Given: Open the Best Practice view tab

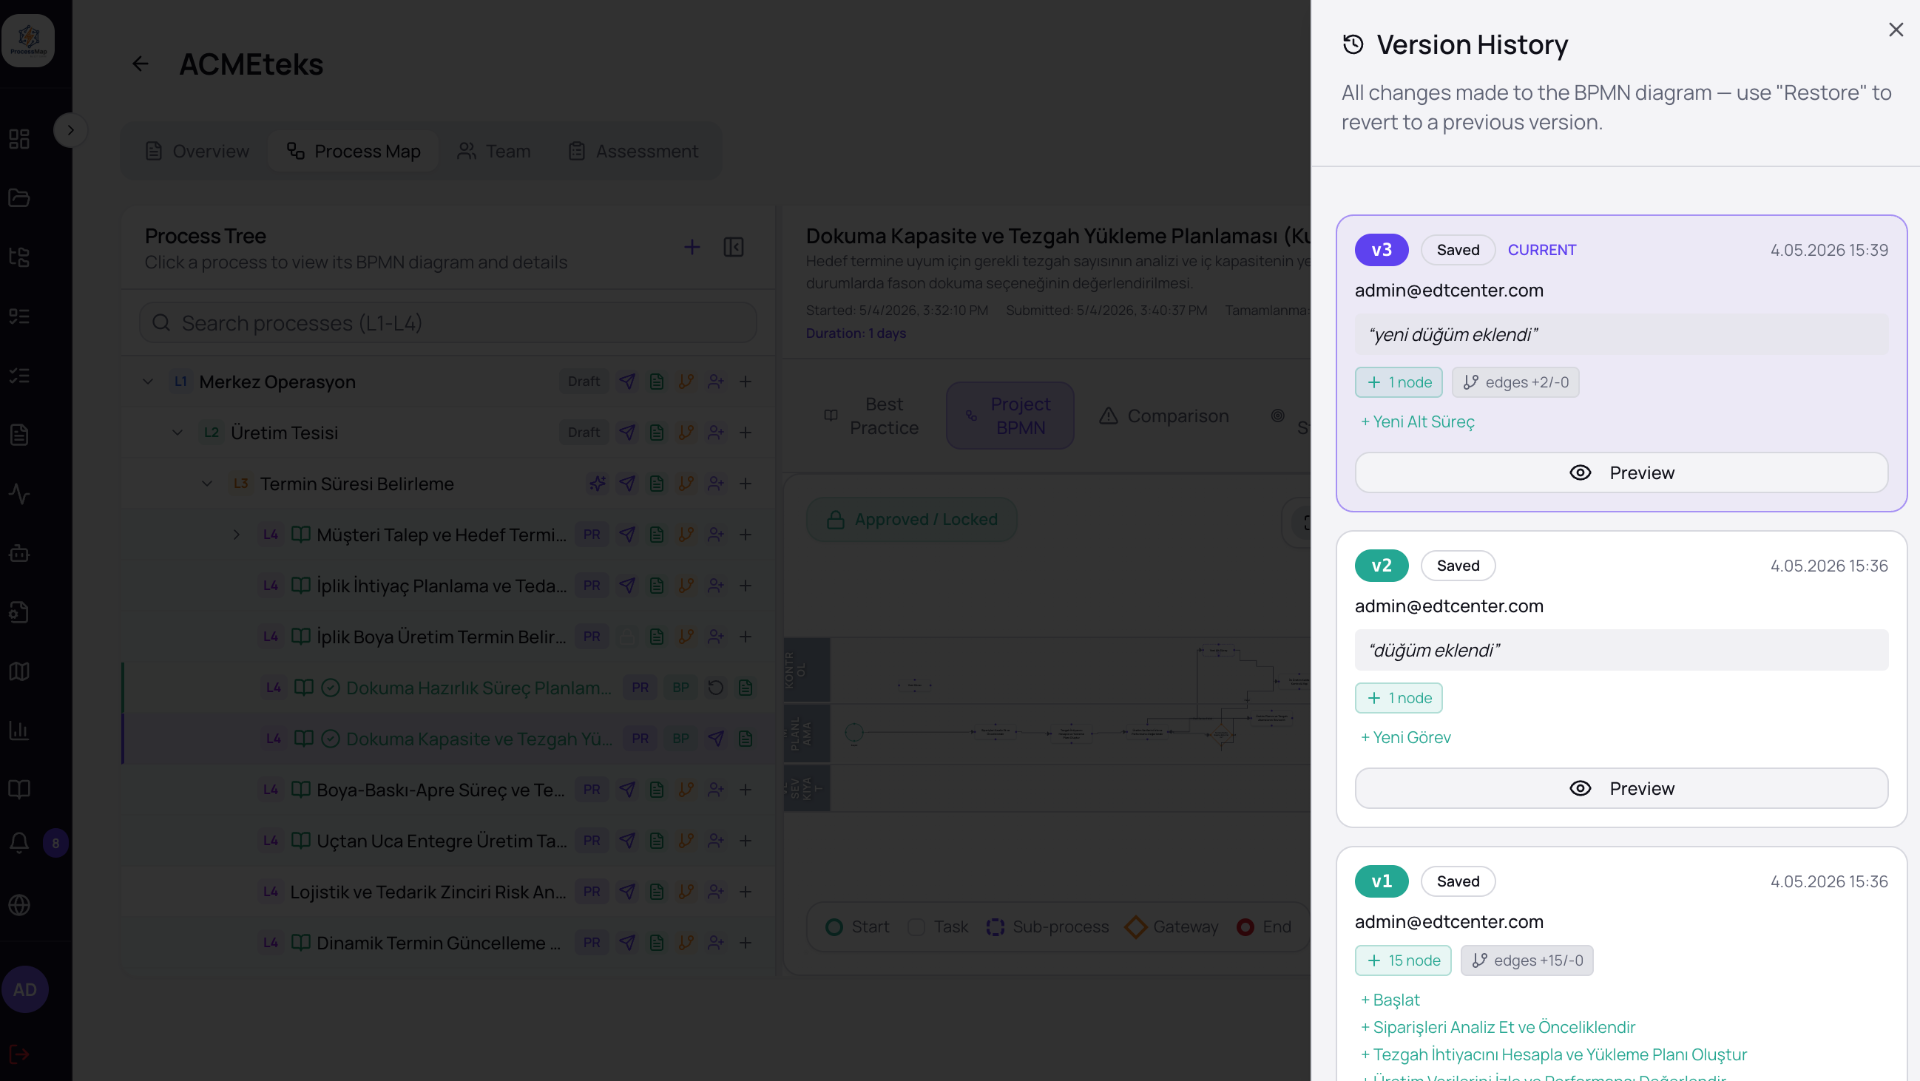Looking at the screenshot, I should tap(871, 416).
